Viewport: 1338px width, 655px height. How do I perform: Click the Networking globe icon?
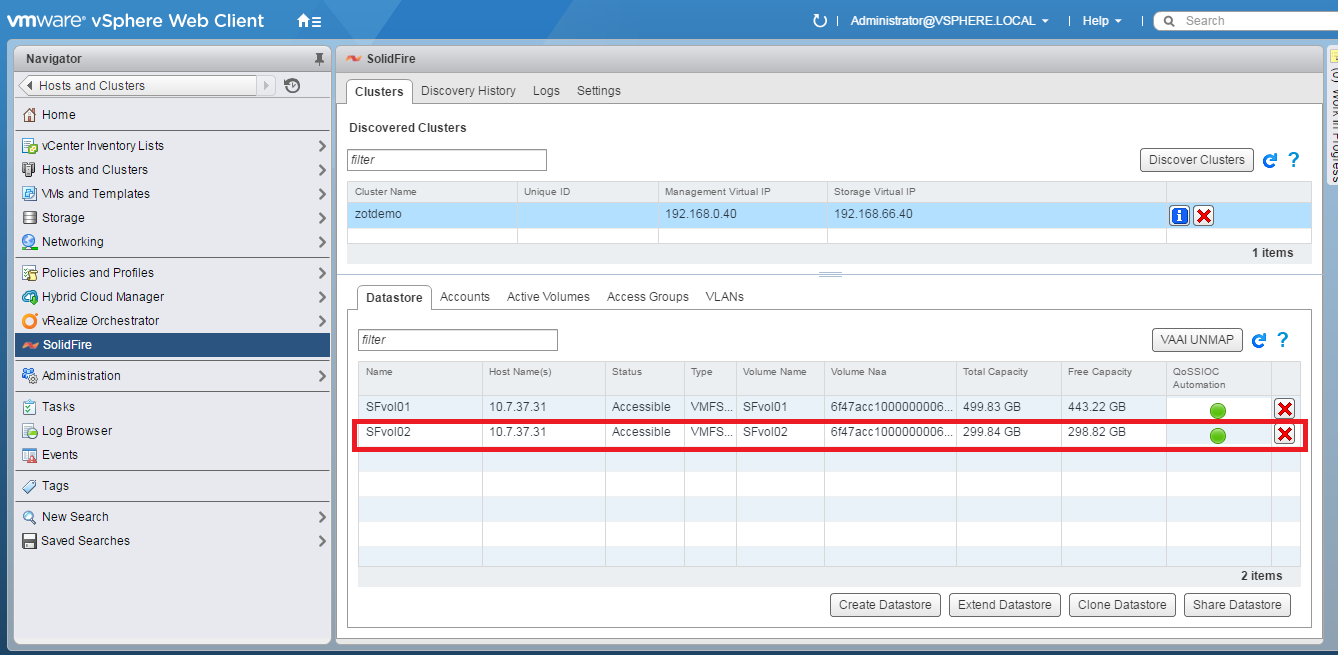(30, 242)
